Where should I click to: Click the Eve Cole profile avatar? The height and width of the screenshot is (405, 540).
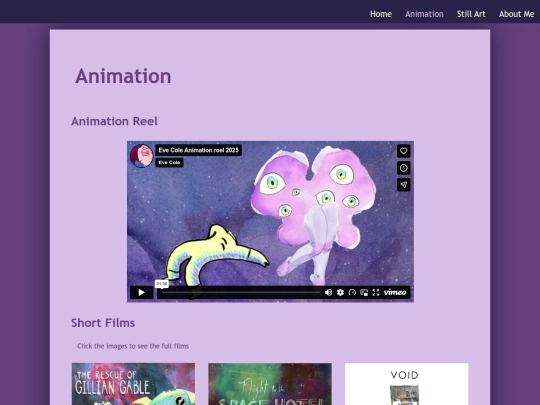click(x=142, y=156)
